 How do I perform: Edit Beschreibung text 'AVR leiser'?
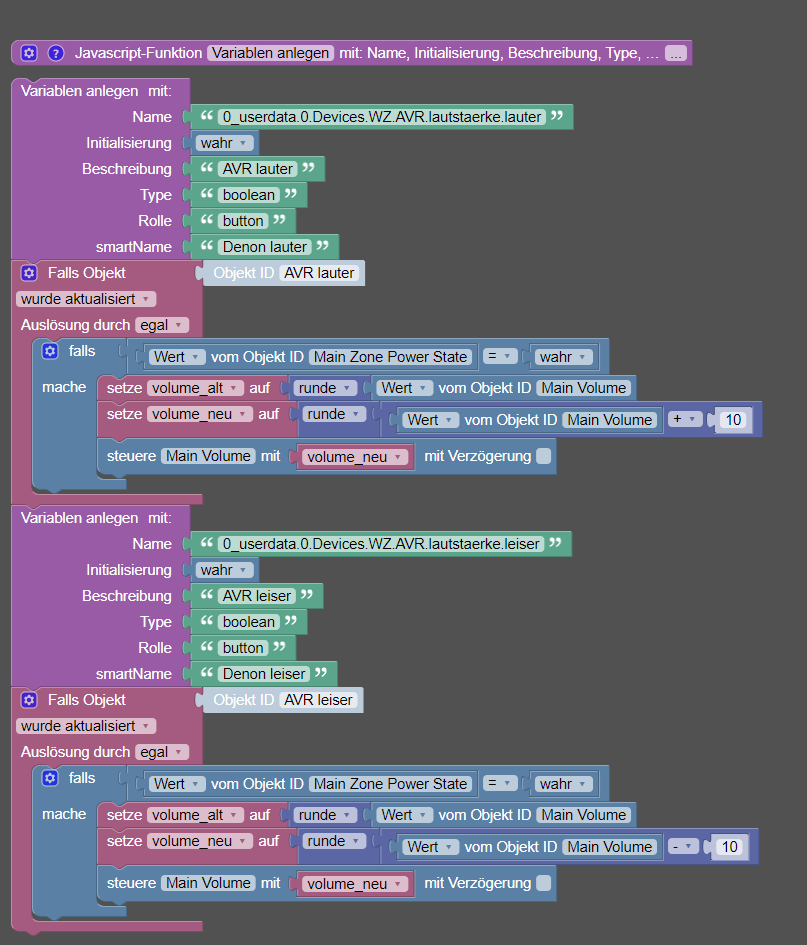click(x=257, y=595)
